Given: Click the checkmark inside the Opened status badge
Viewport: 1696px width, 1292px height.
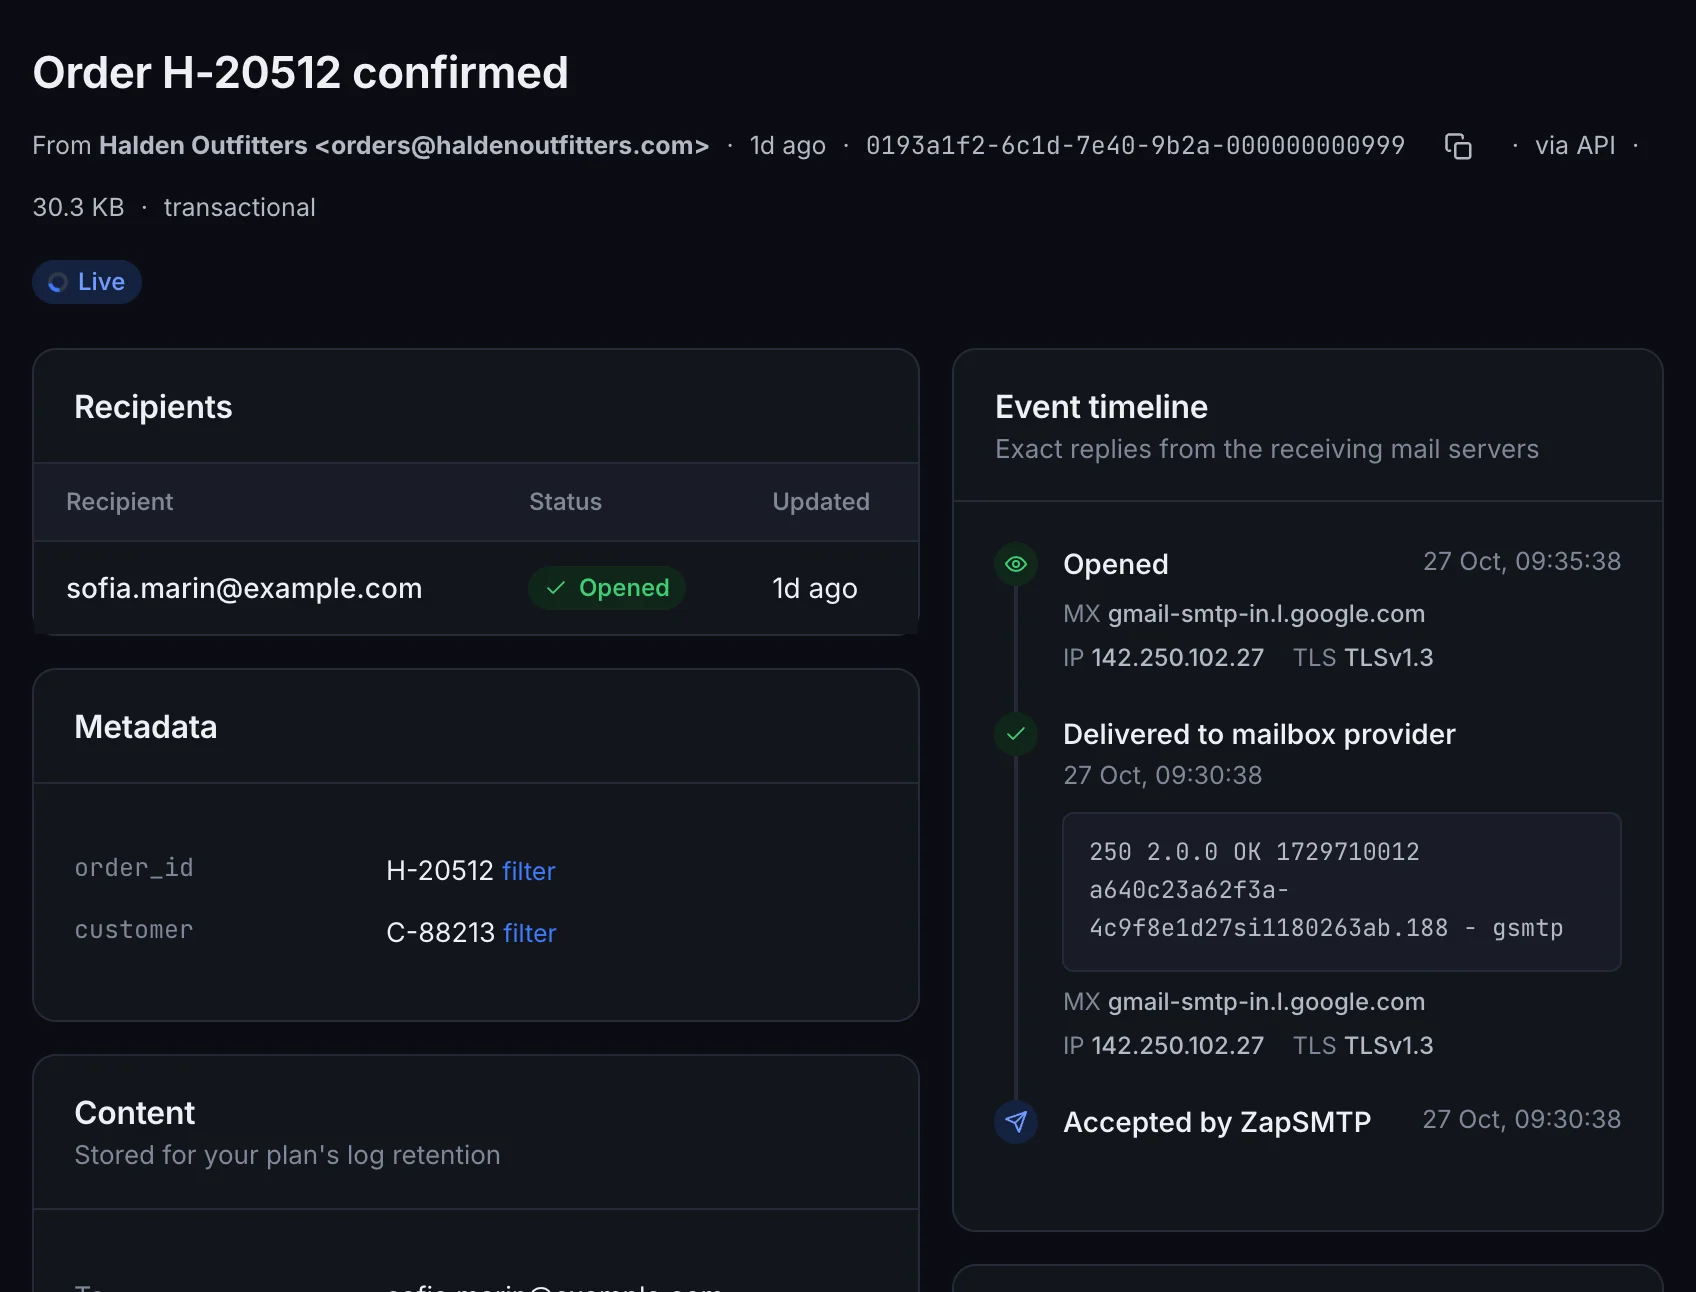Looking at the screenshot, I should coord(556,588).
